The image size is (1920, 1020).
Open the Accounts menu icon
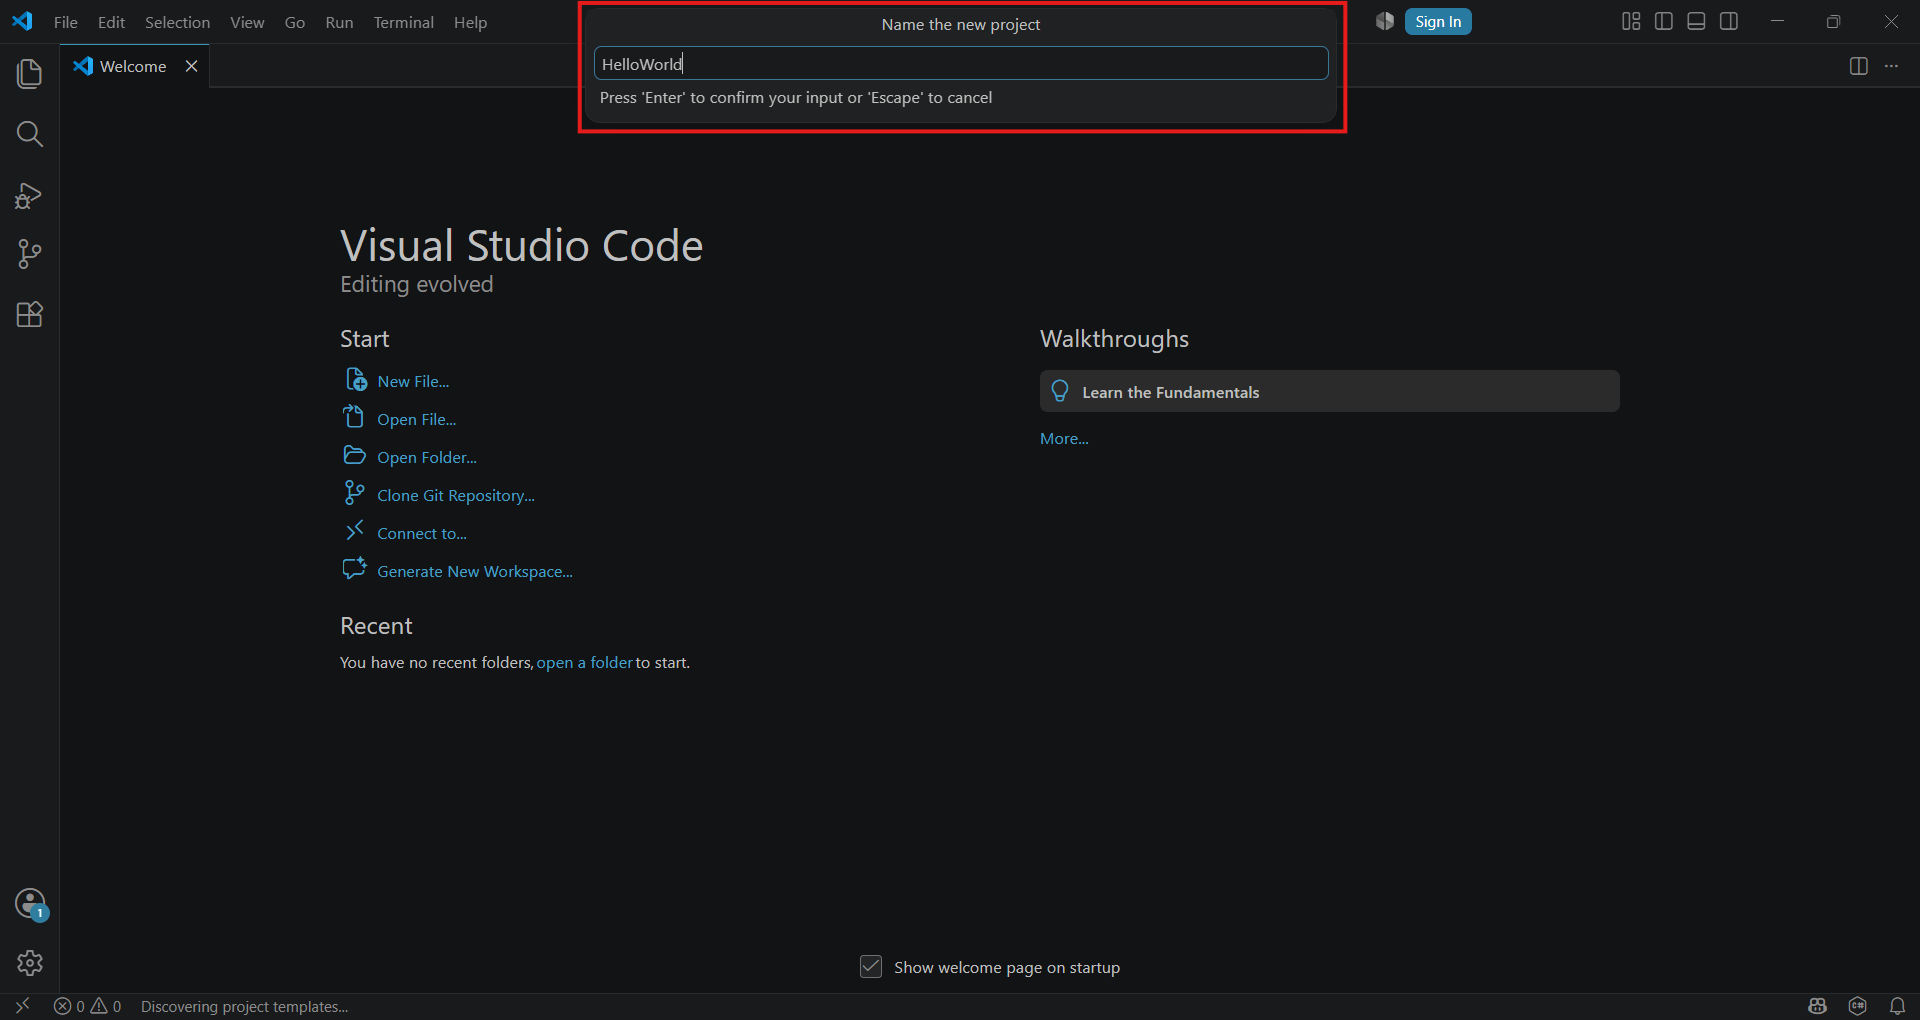[x=31, y=904]
